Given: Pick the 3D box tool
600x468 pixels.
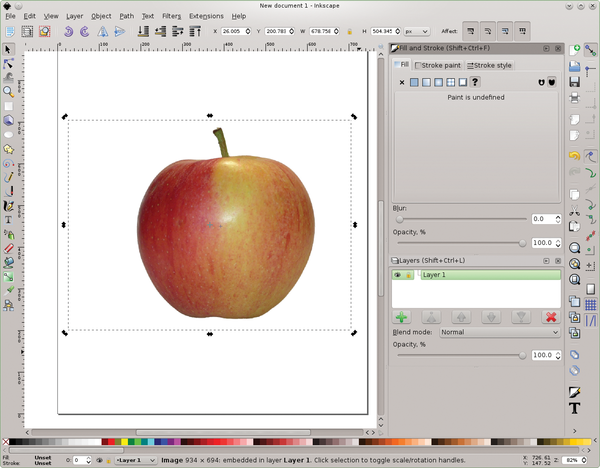Looking at the screenshot, I should point(8,120).
